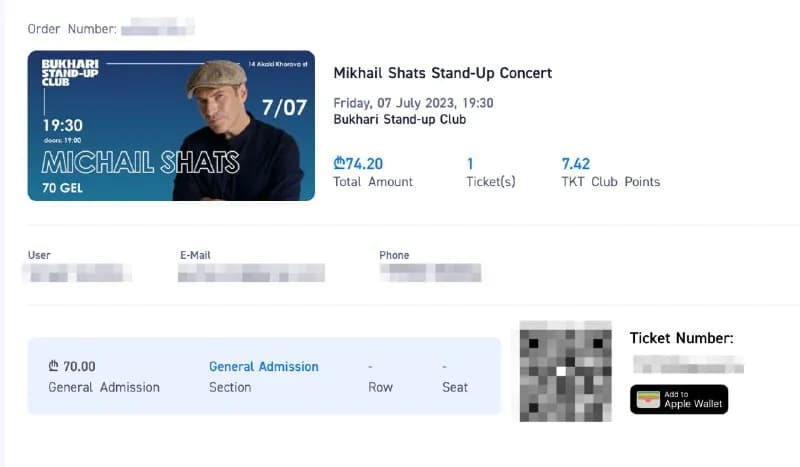Screen dimensions: 800x467
Task: Click the blue General Admission section link
Action: point(263,366)
